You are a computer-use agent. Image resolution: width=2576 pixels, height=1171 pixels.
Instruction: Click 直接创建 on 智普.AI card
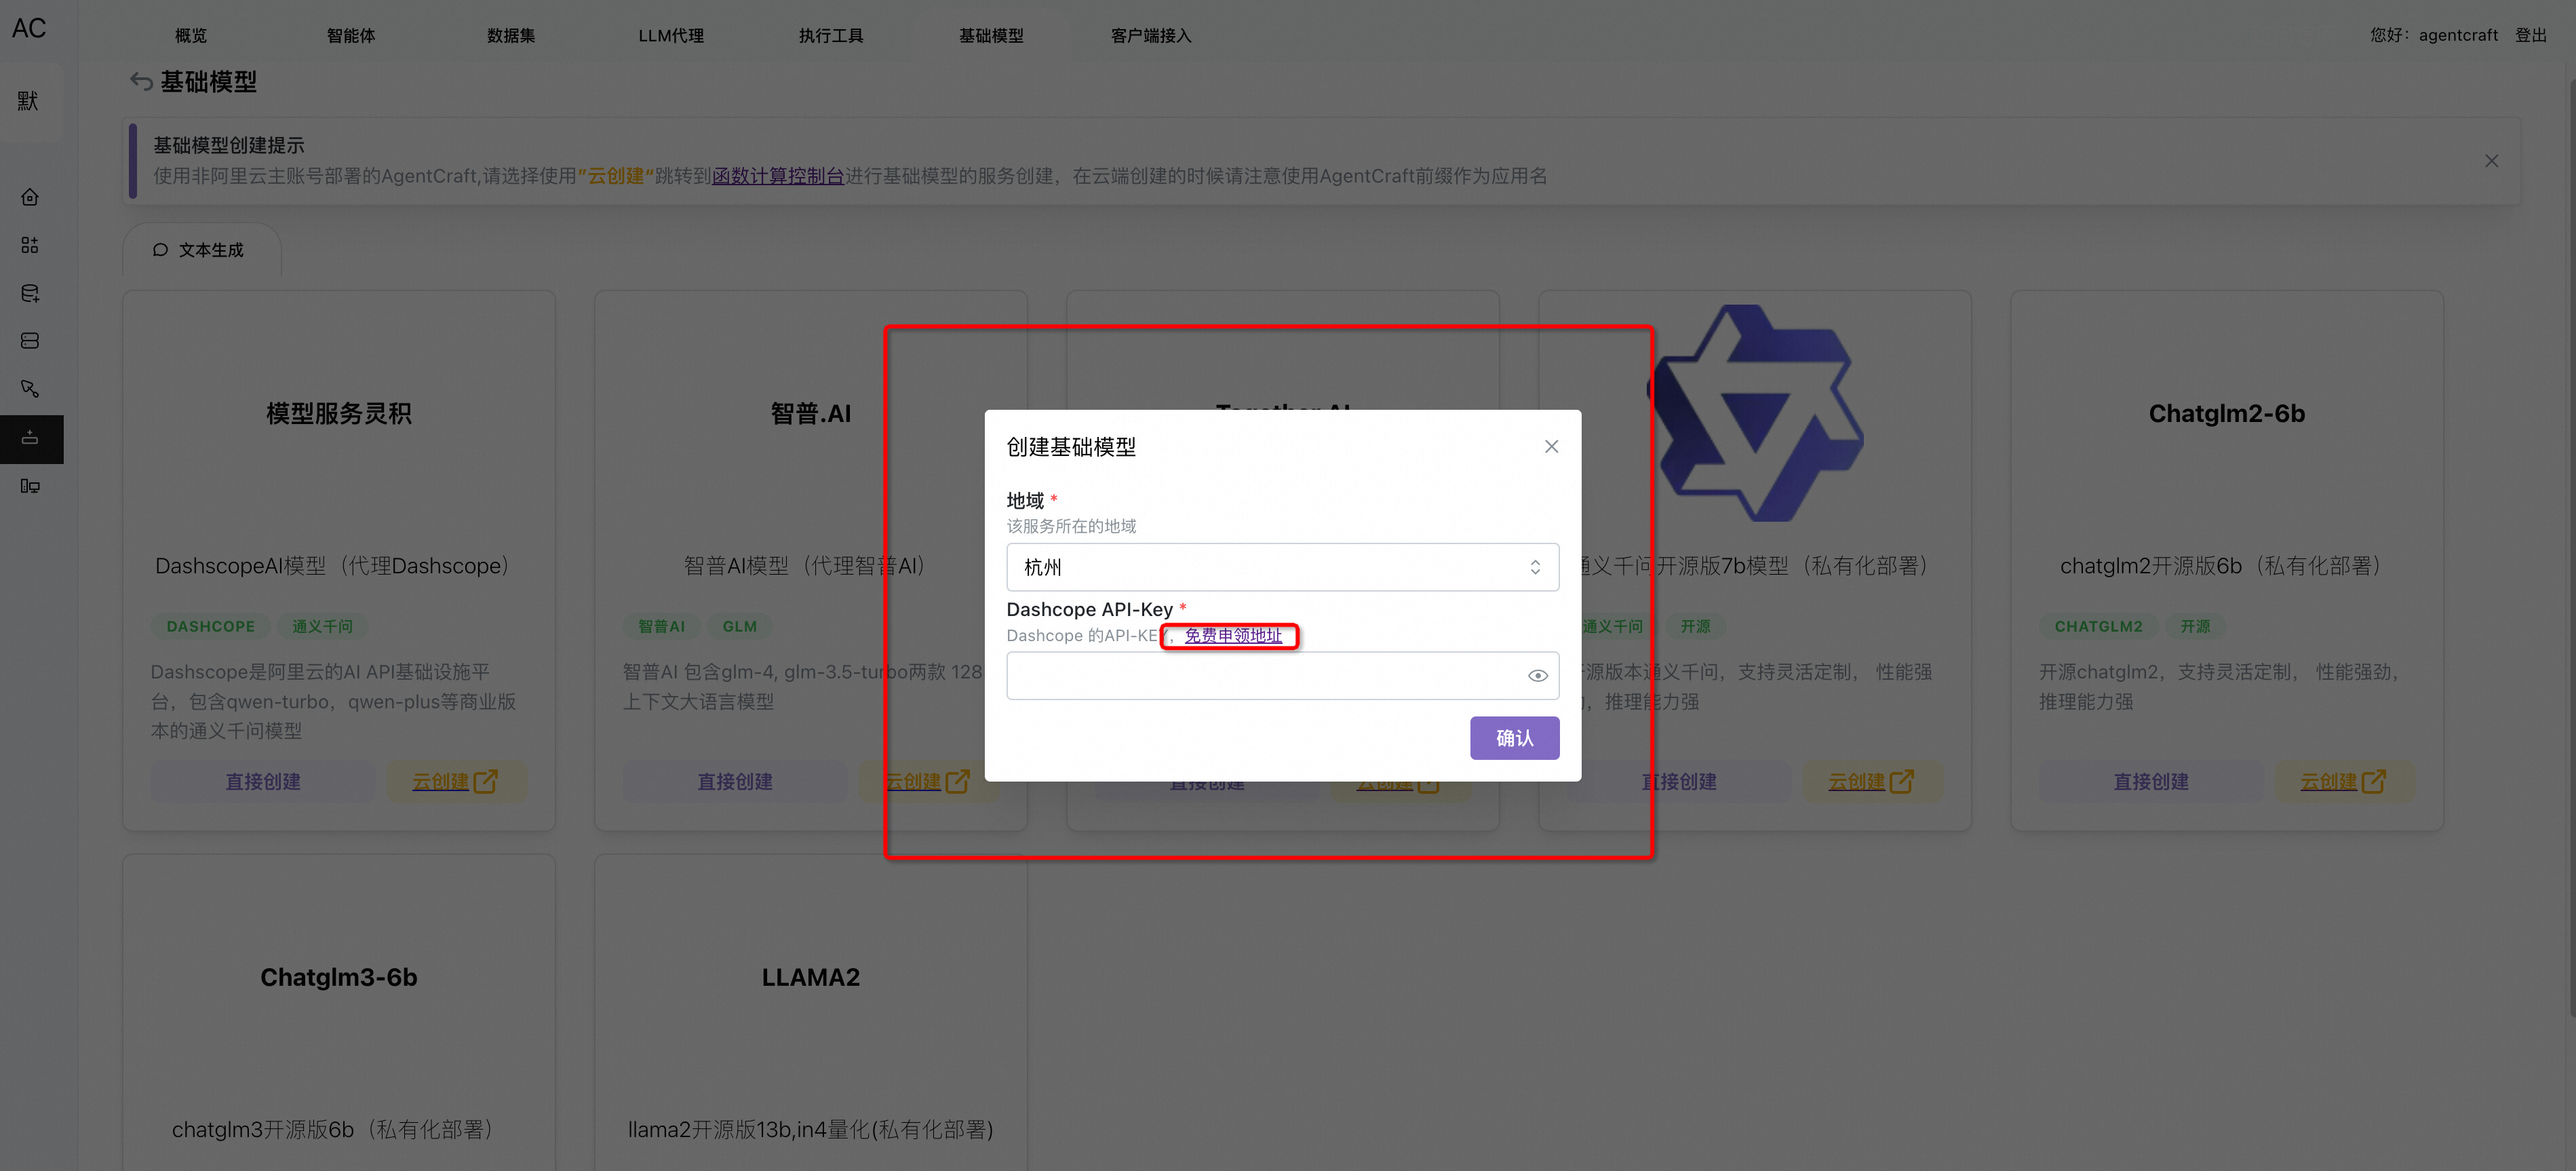[735, 781]
